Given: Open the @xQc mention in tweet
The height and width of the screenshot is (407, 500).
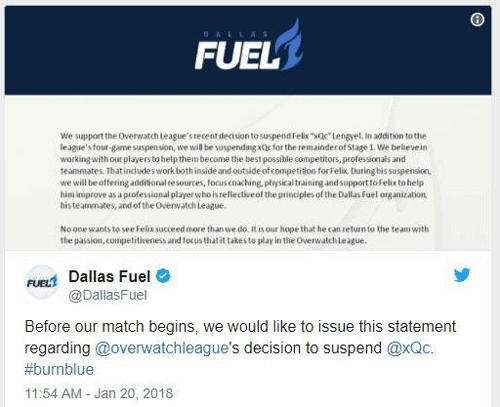Looking at the screenshot, I should coord(410,348).
